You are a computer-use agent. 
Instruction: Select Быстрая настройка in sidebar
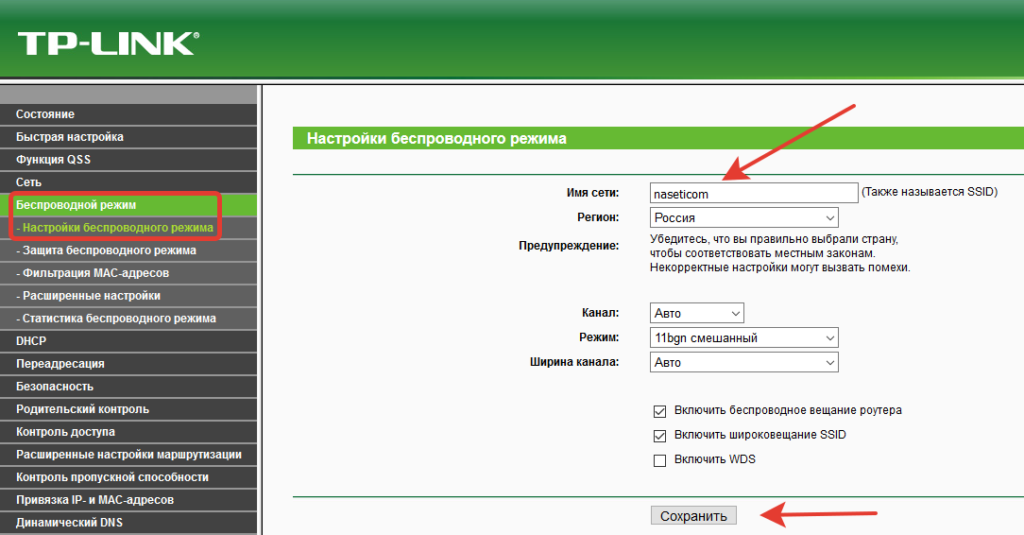[x=70, y=137]
